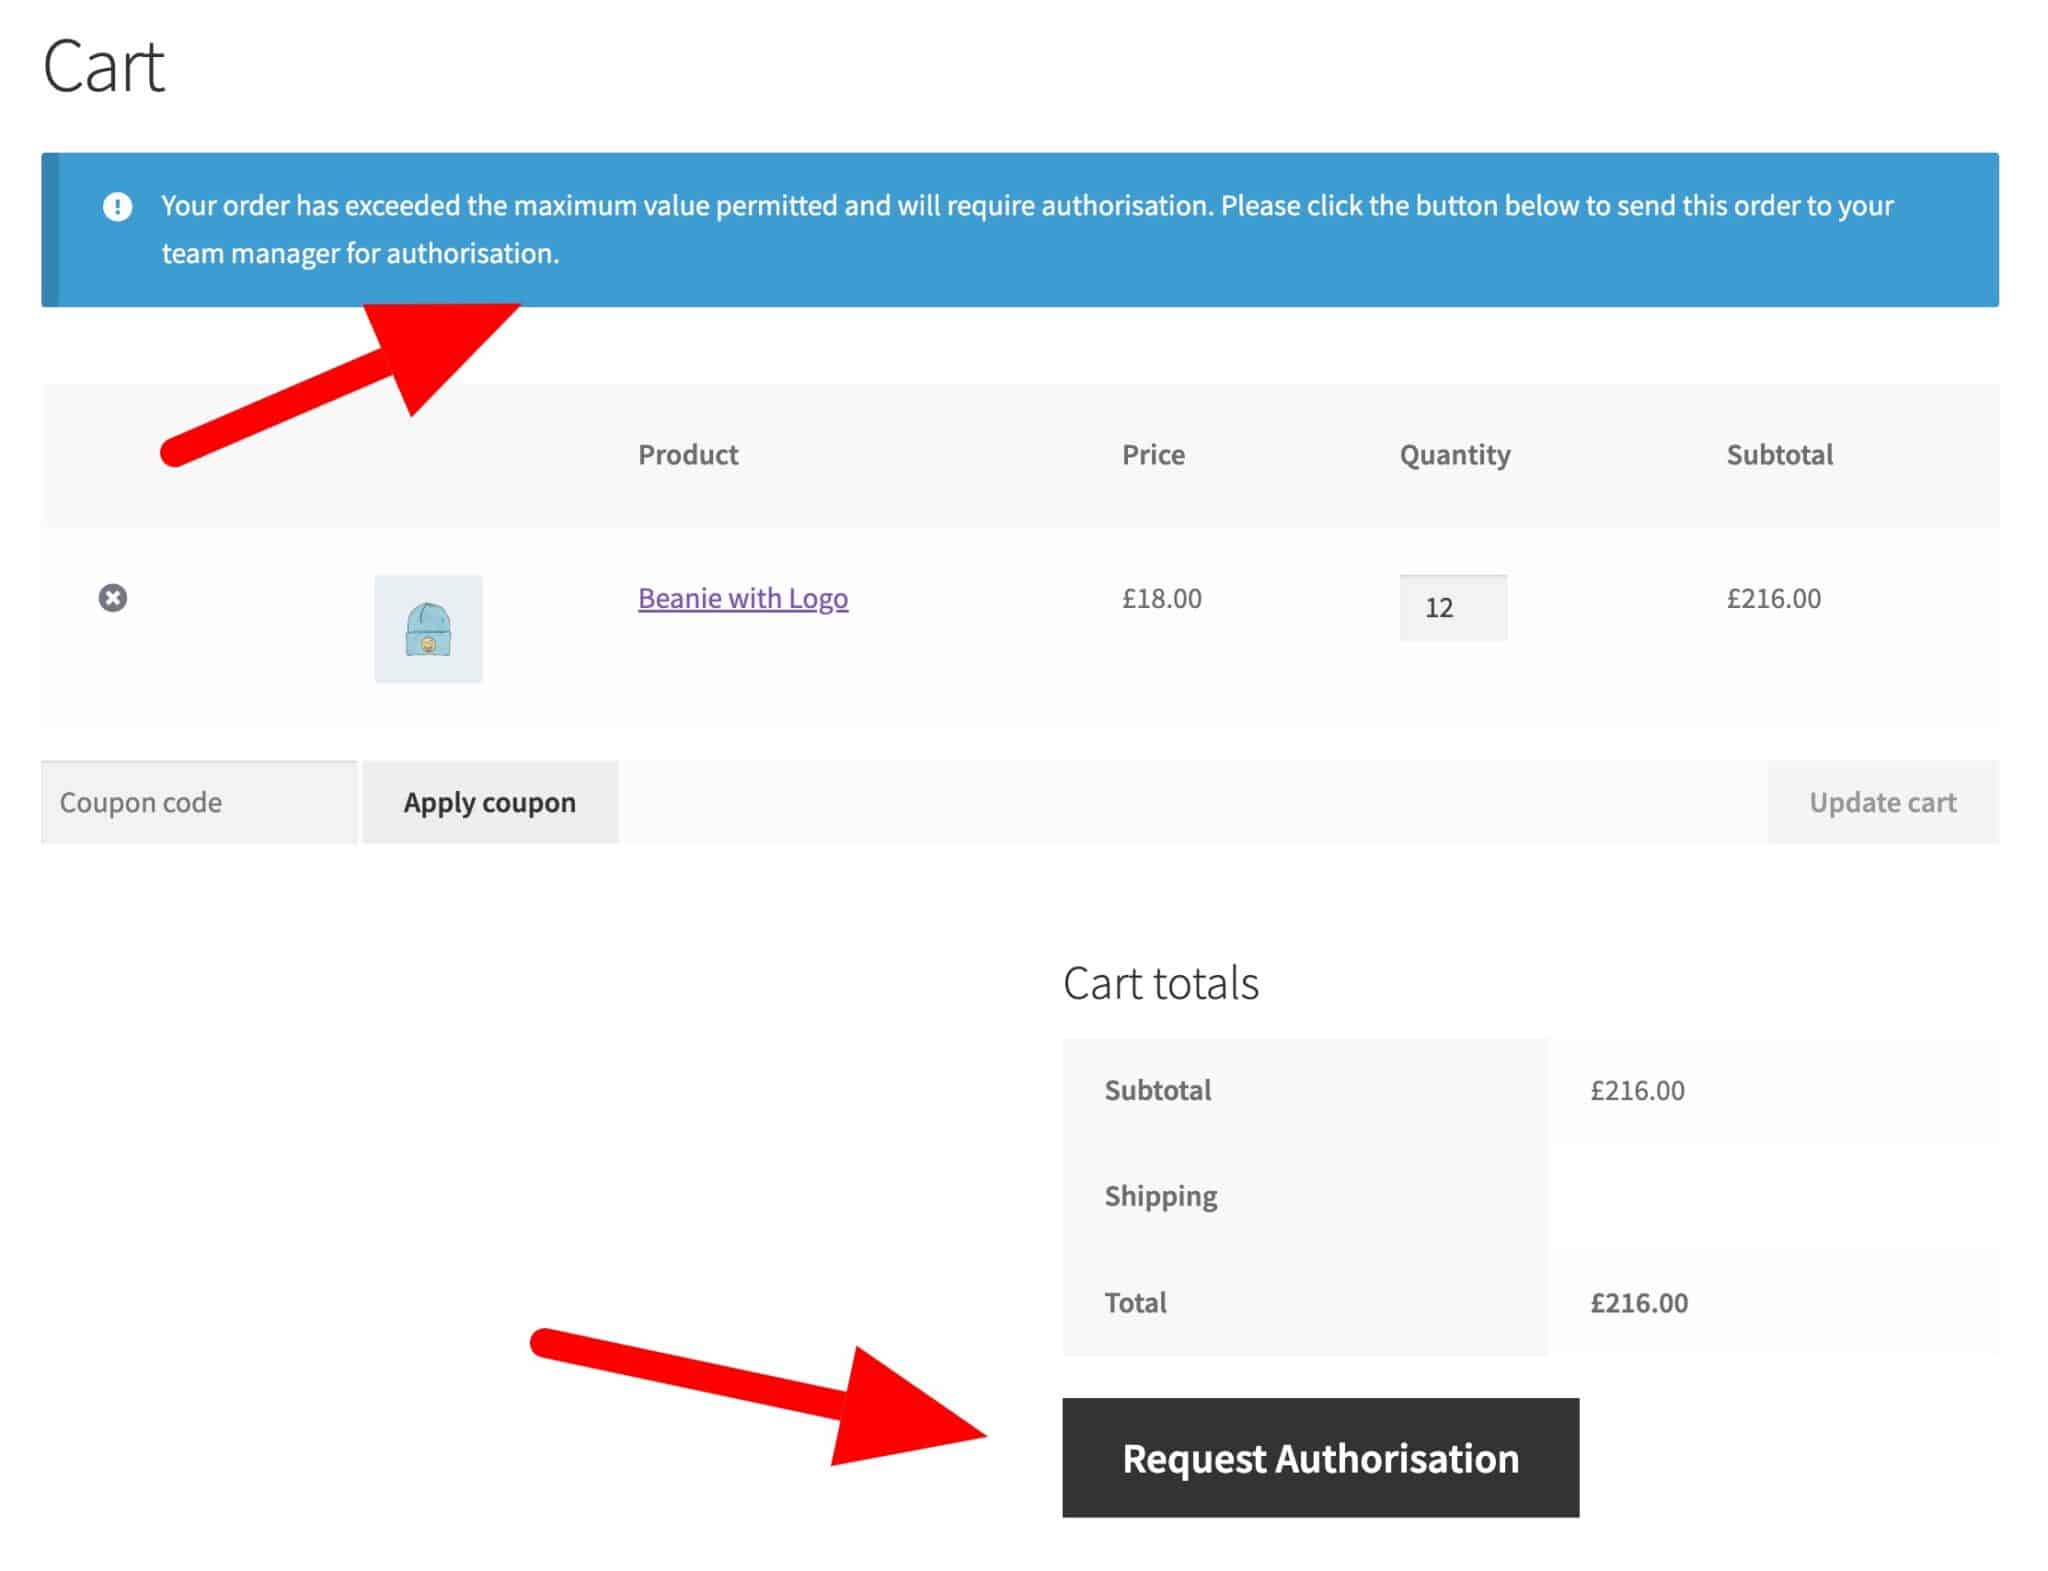The image size is (2048, 1571).
Task: Click the Quantity column header
Action: coord(1454,455)
